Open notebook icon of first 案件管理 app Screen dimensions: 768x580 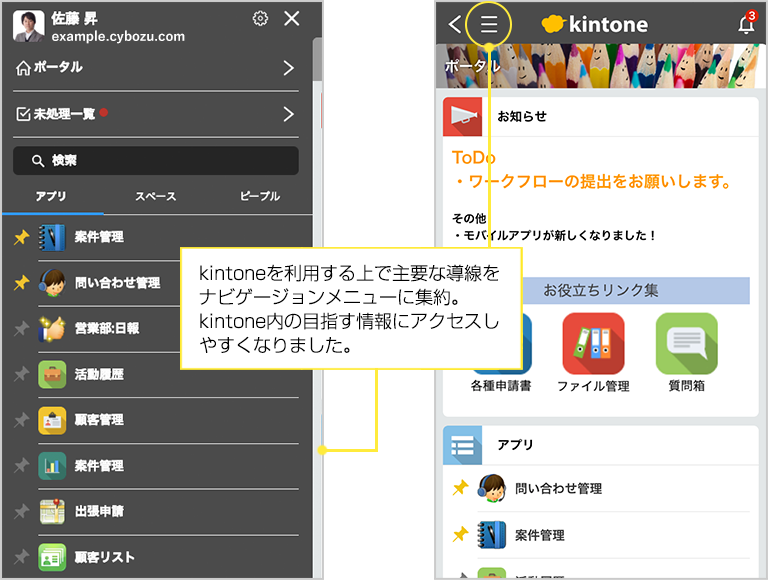(x=52, y=237)
